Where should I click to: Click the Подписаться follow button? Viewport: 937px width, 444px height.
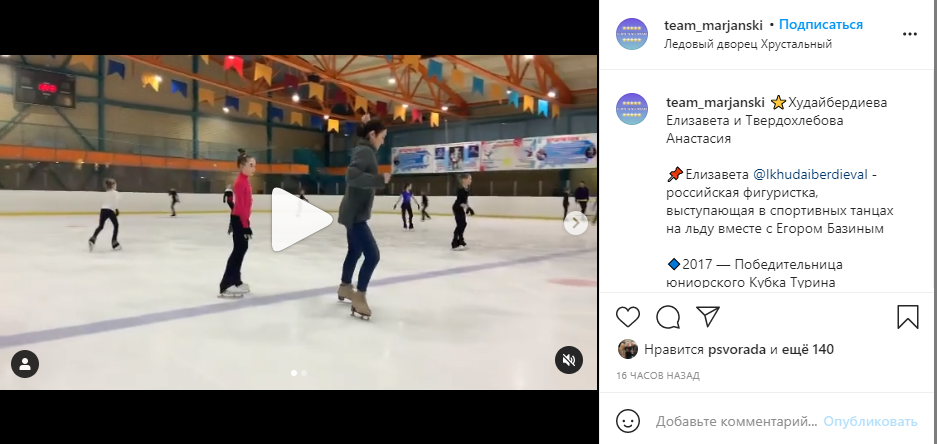click(821, 25)
